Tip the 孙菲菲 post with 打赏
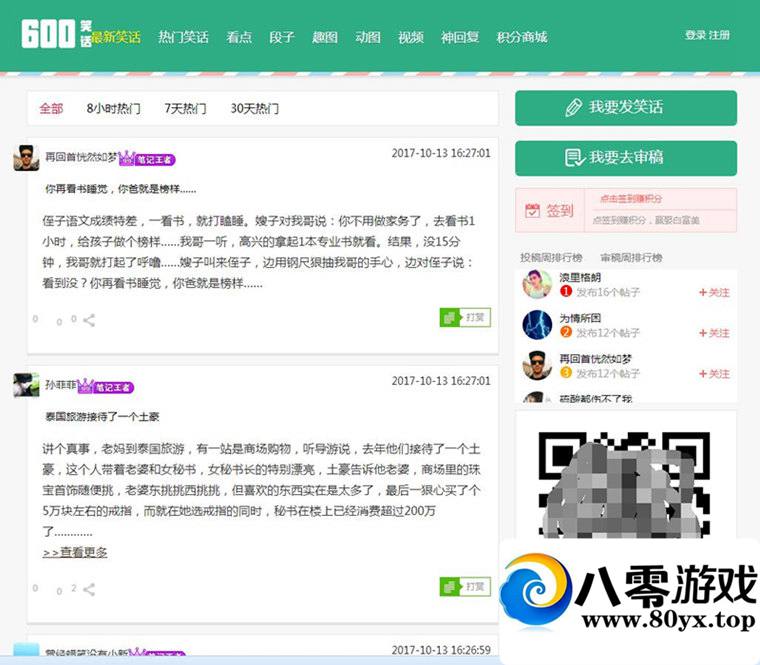The width and height of the screenshot is (760, 665). coord(466,587)
